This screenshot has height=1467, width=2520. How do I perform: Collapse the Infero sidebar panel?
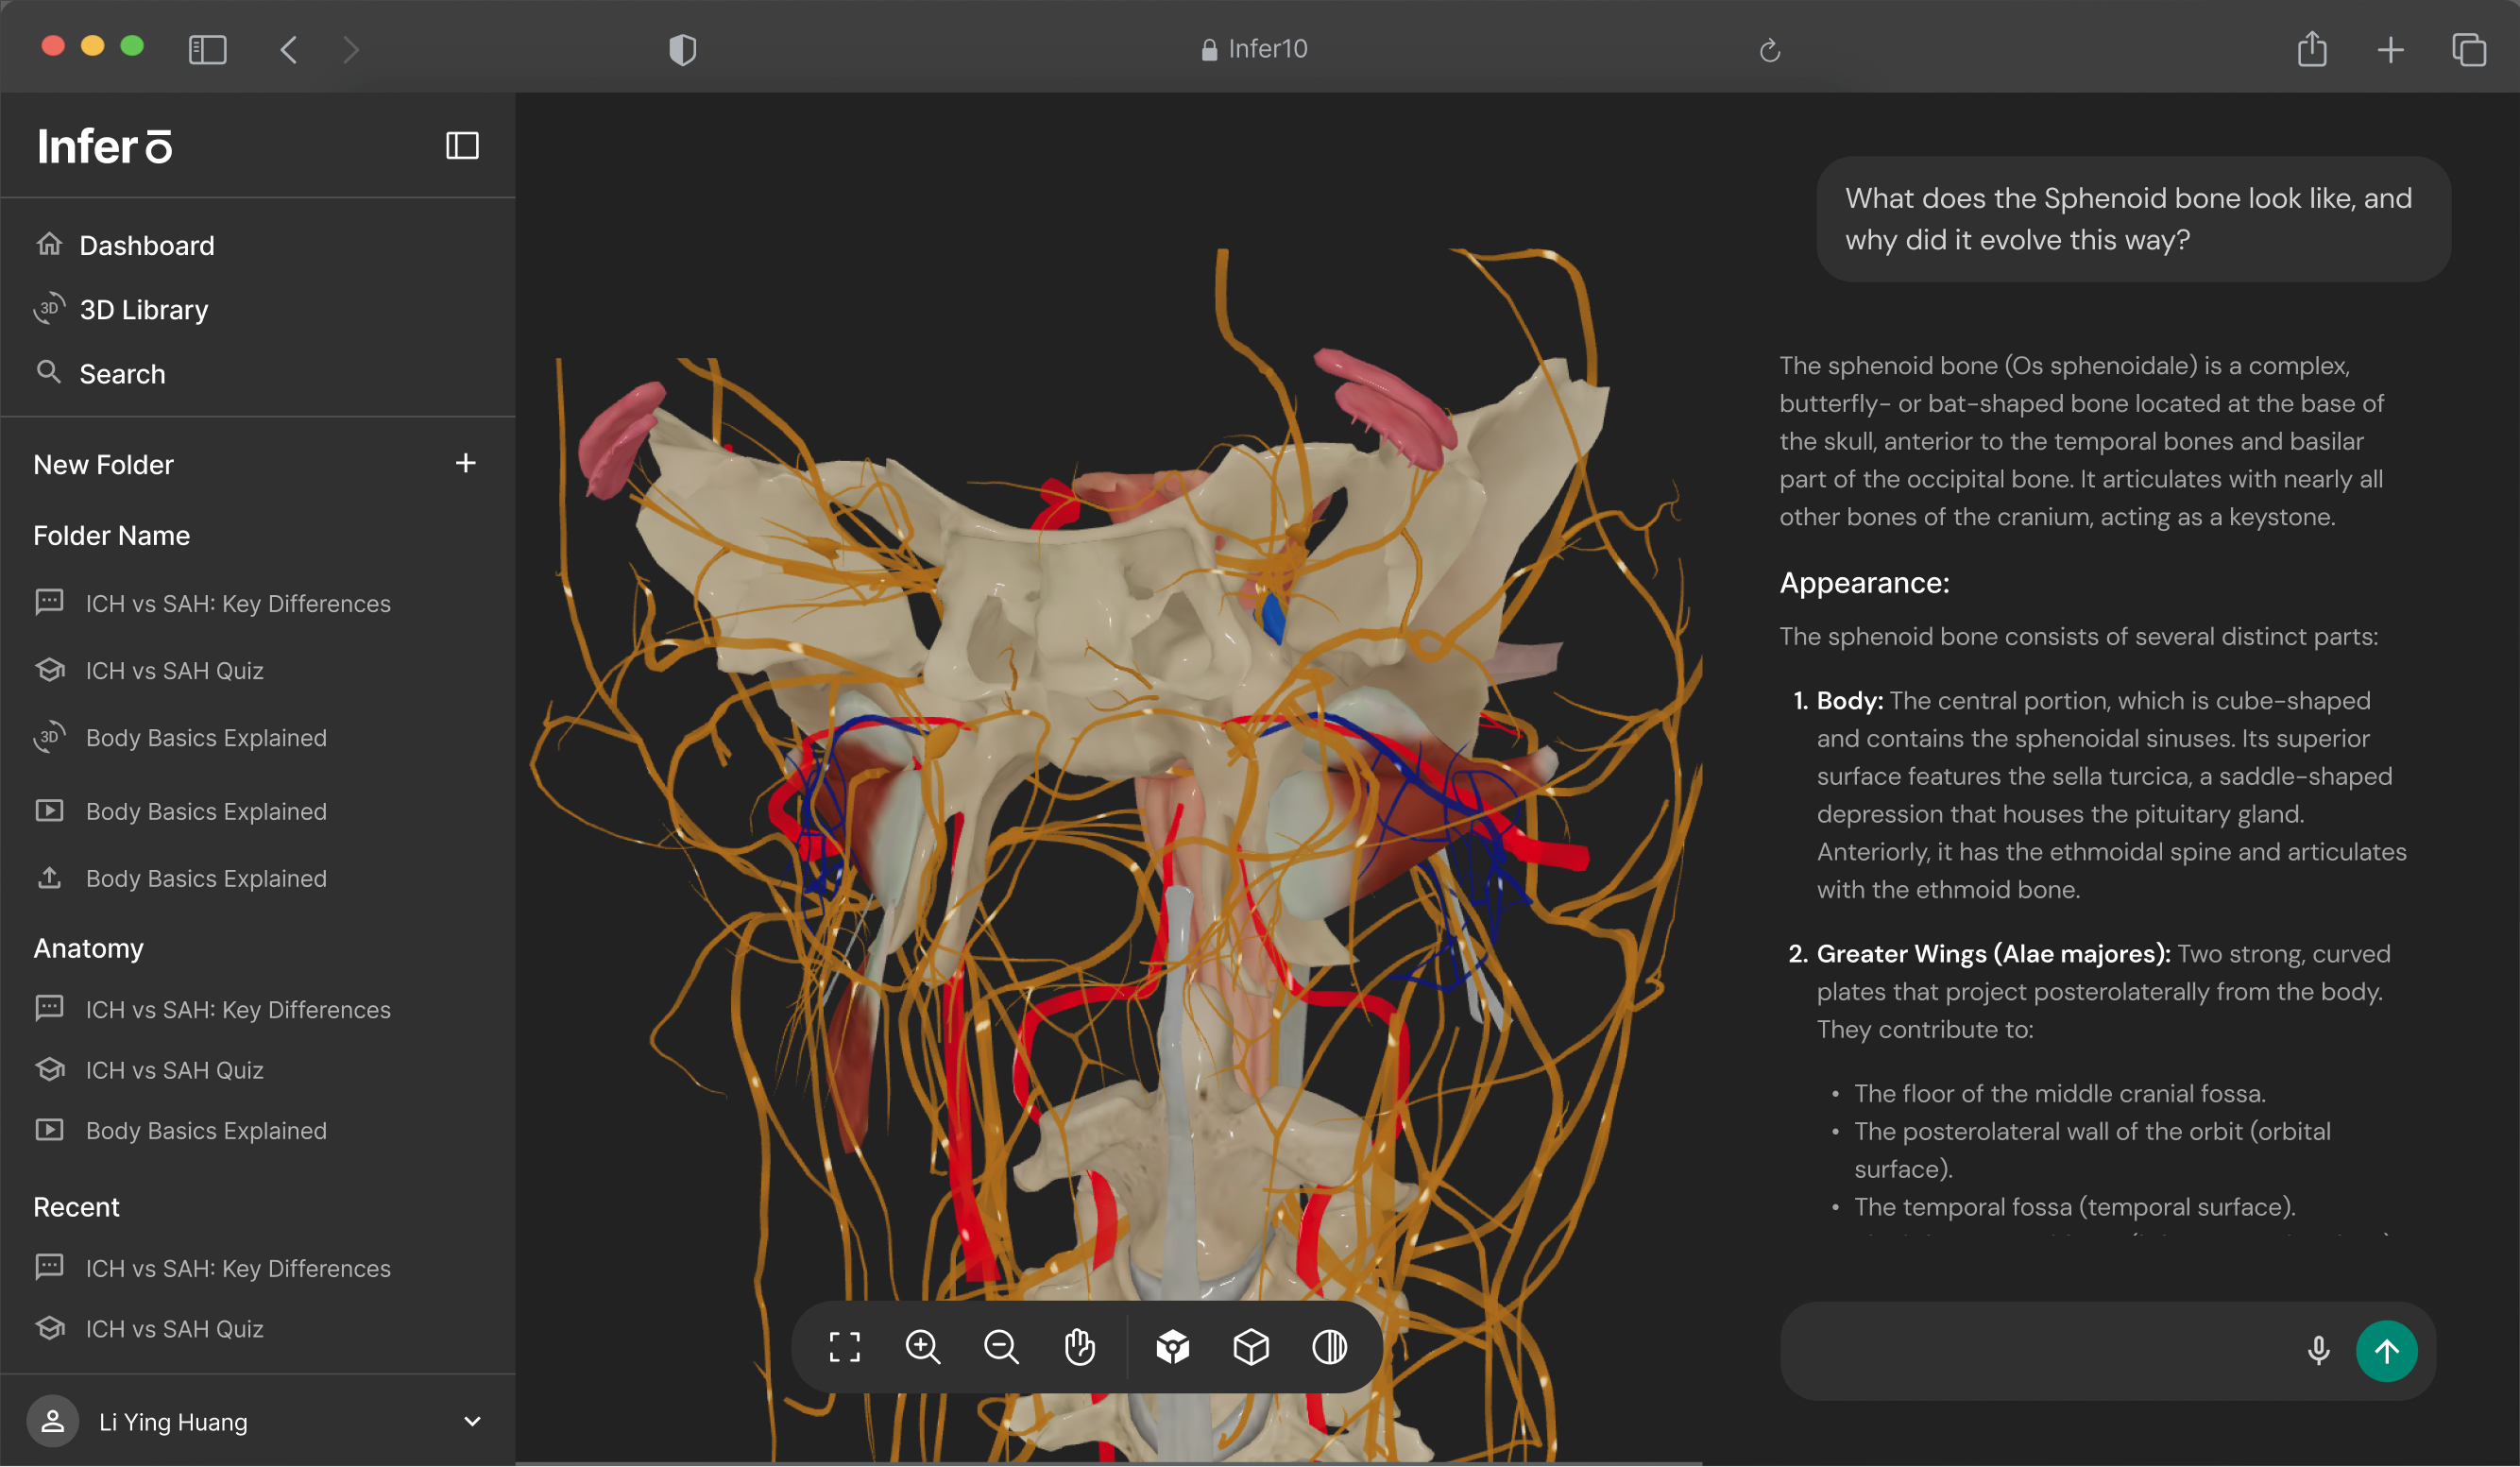click(462, 146)
